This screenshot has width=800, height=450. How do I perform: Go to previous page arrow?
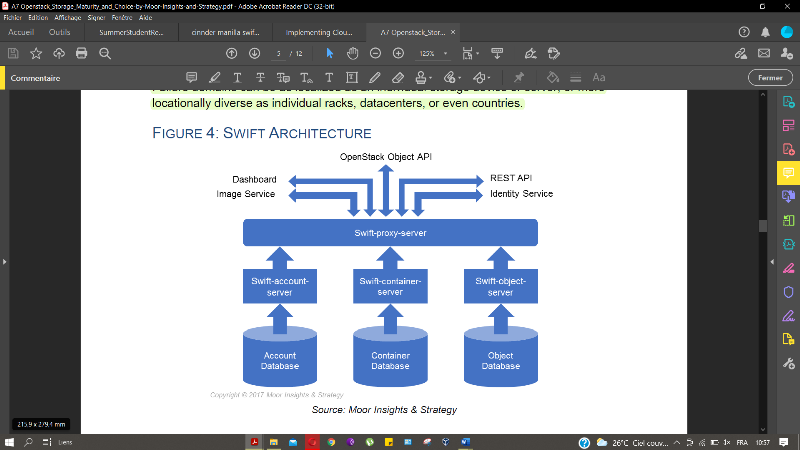tap(232, 53)
